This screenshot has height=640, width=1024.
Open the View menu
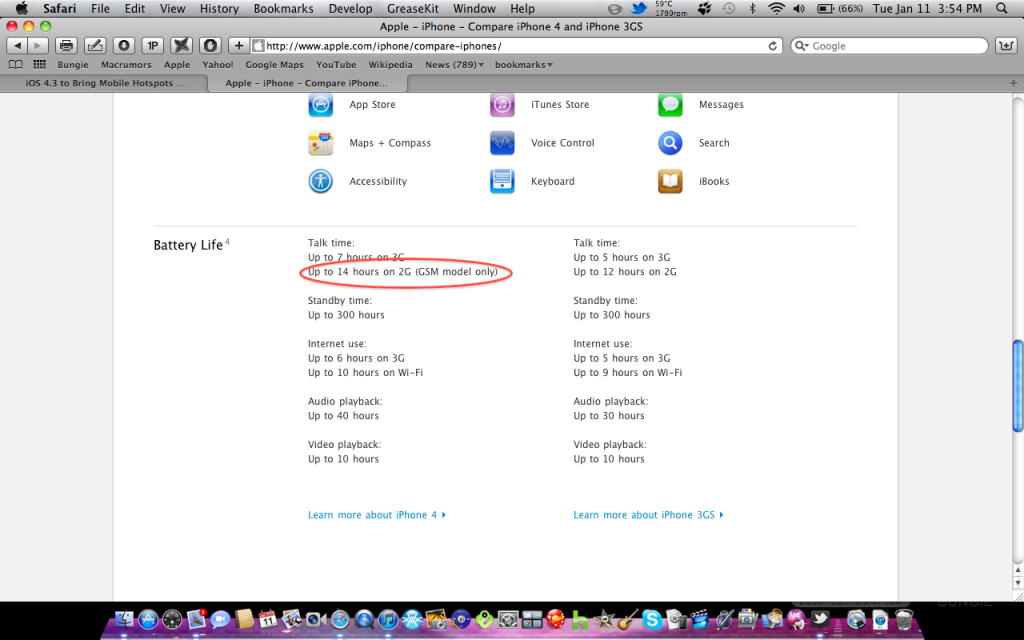pos(172,8)
